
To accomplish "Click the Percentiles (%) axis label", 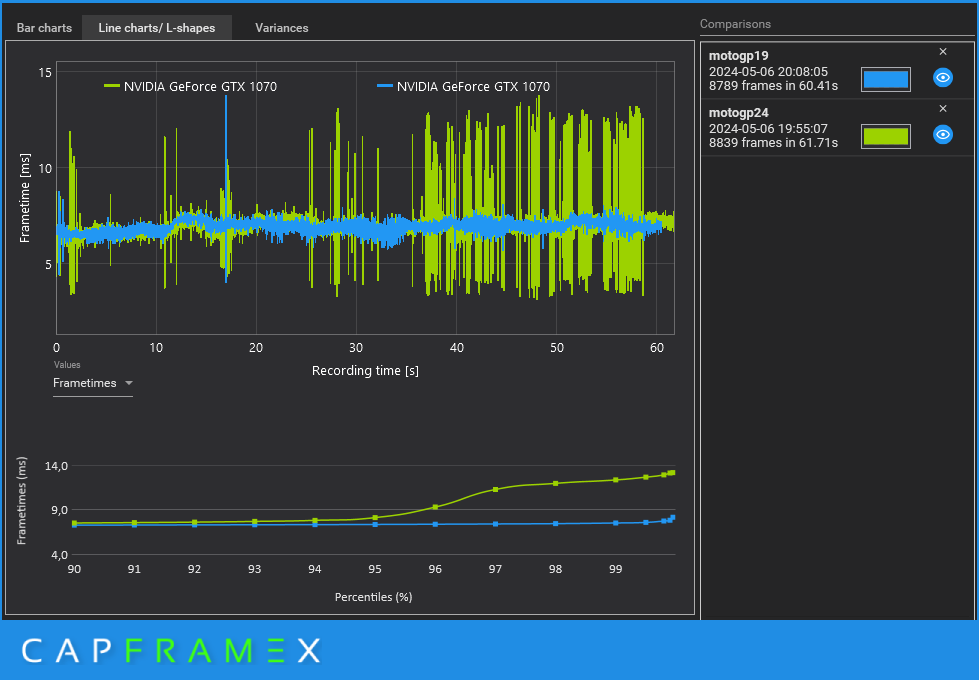I will [x=373, y=597].
